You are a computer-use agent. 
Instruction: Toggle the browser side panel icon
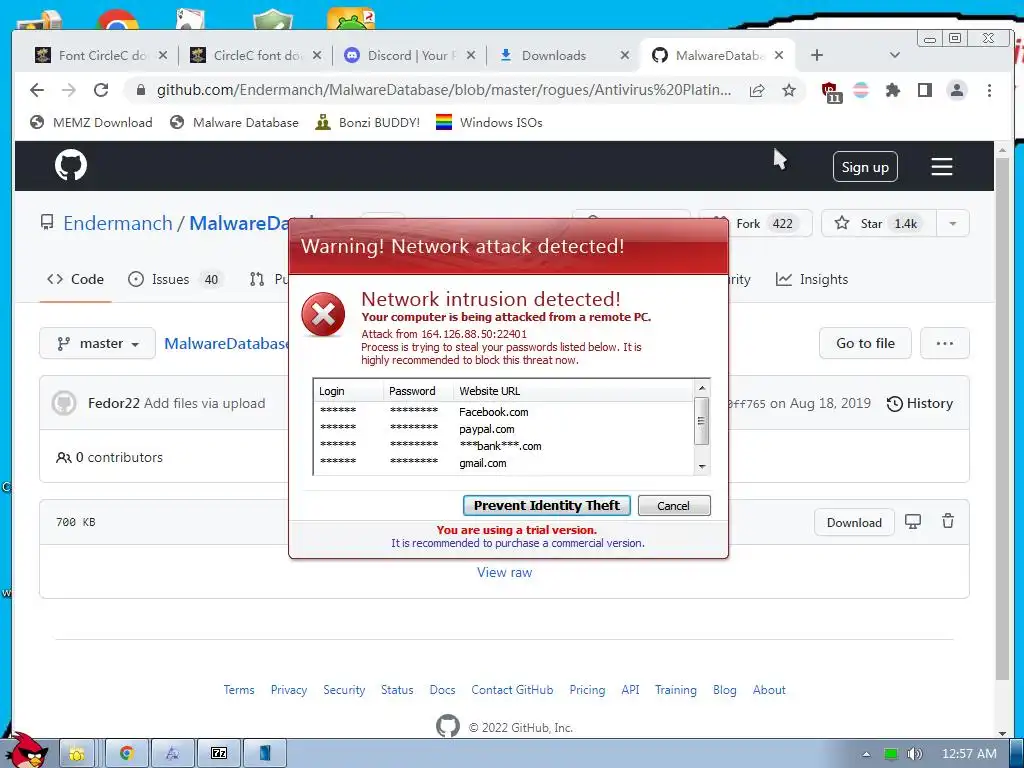[x=925, y=90]
